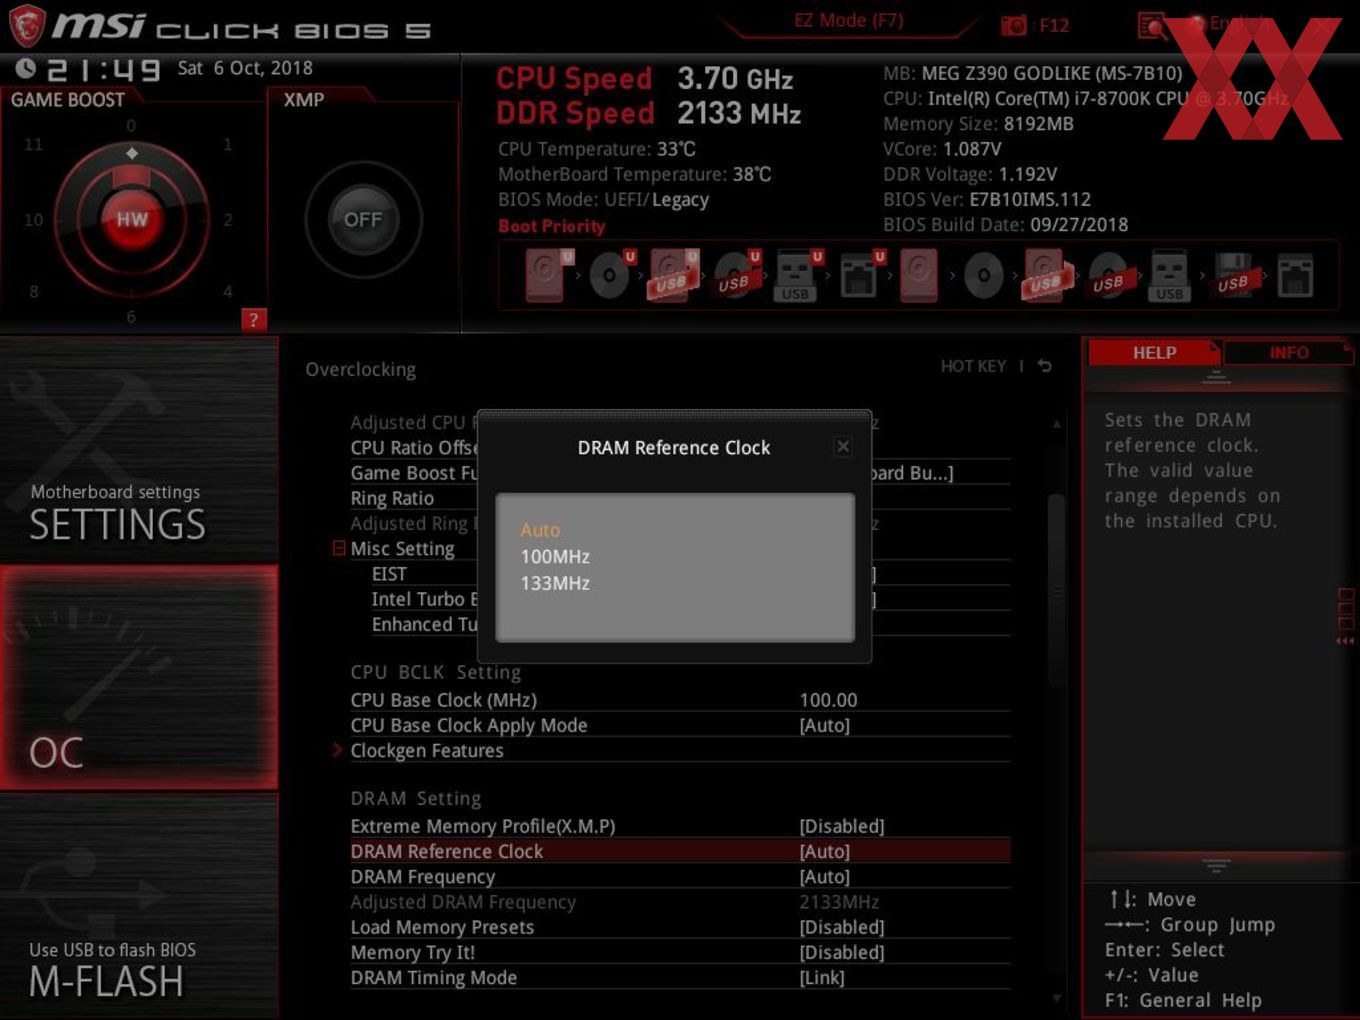This screenshot has height=1020, width=1360.
Task: Toggle the XMP OFF round button
Action: pos(363,219)
